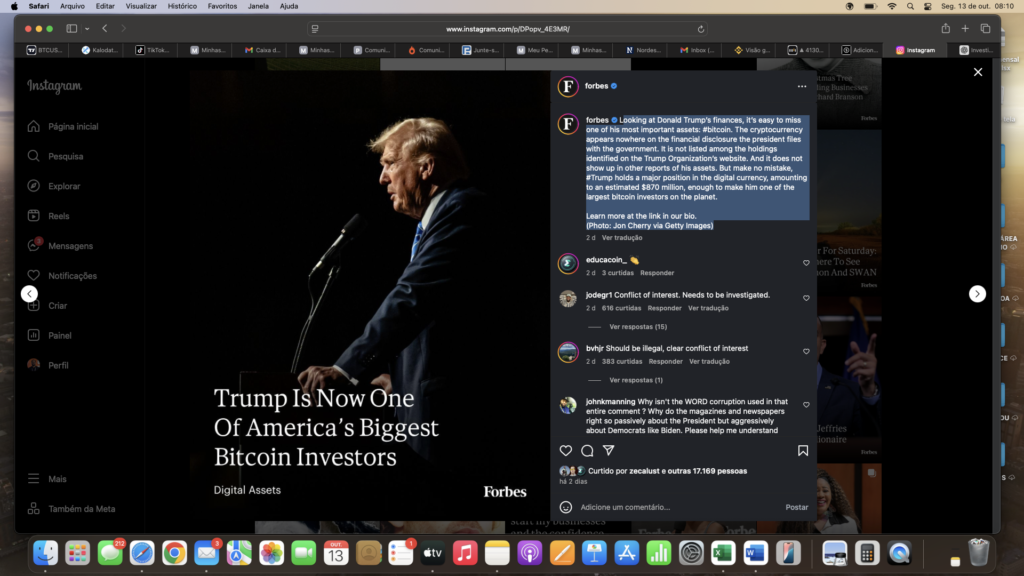Image resolution: width=1024 pixels, height=576 pixels.
Task: Close the post overlay with X
Action: 978,72
